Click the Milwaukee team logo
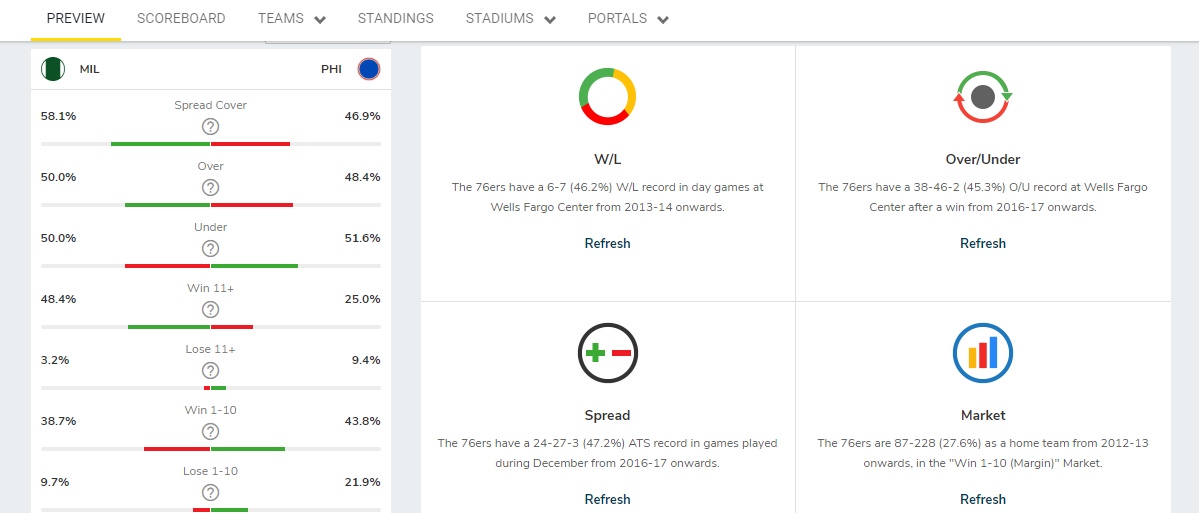This screenshot has width=1199, height=513. coord(52,70)
